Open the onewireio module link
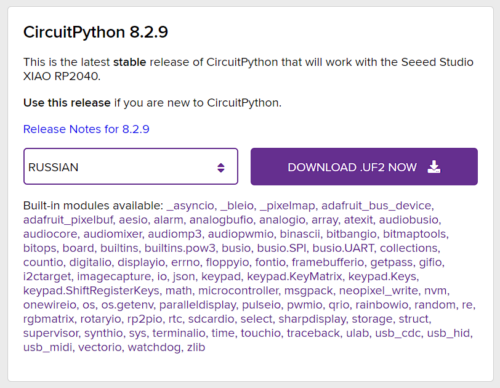Screen dimensions: 500x388 click(50, 305)
